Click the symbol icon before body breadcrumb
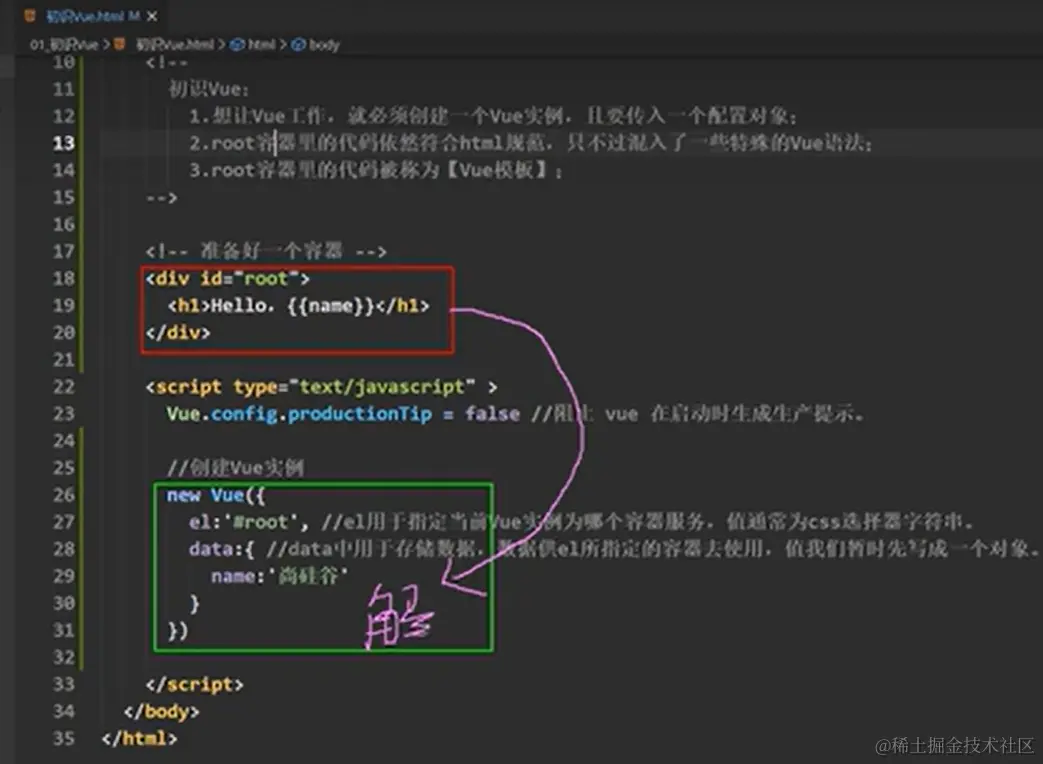The image size is (1043, 764). 299,45
